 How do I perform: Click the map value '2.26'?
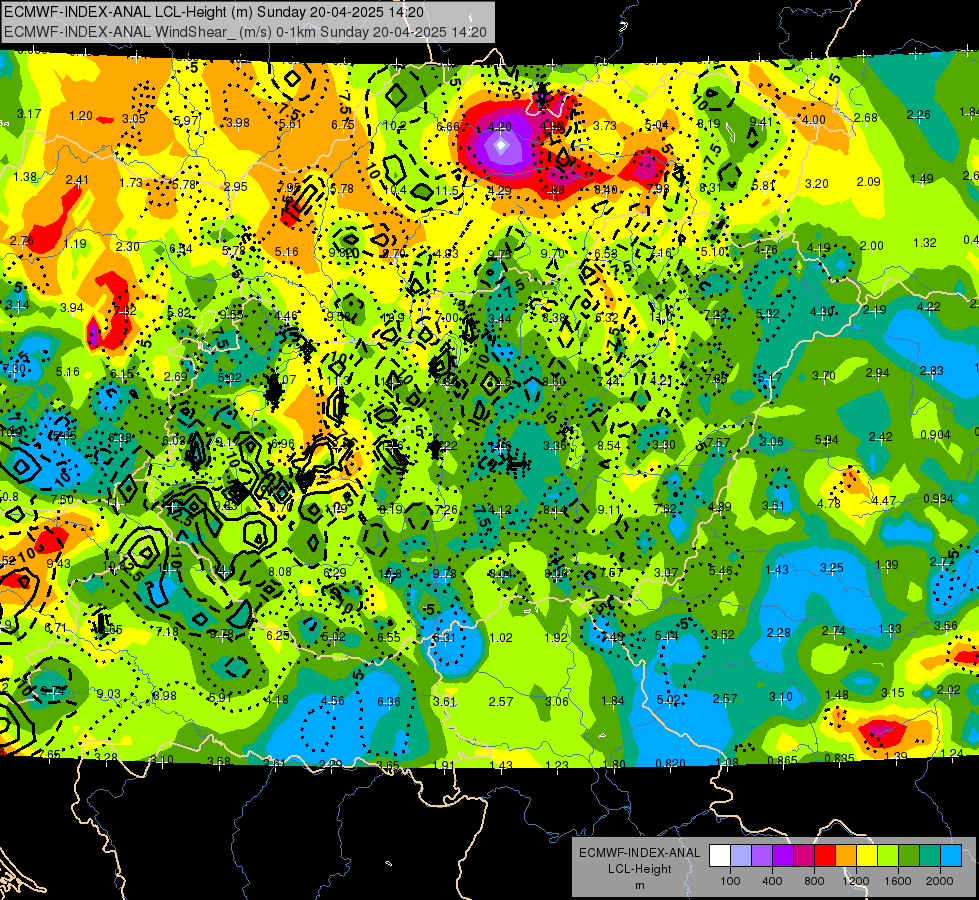click(918, 115)
